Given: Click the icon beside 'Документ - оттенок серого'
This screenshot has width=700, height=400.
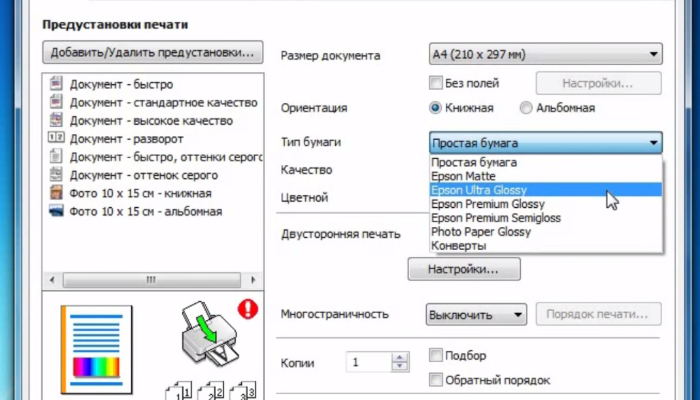Looking at the screenshot, I should coord(56,175).
